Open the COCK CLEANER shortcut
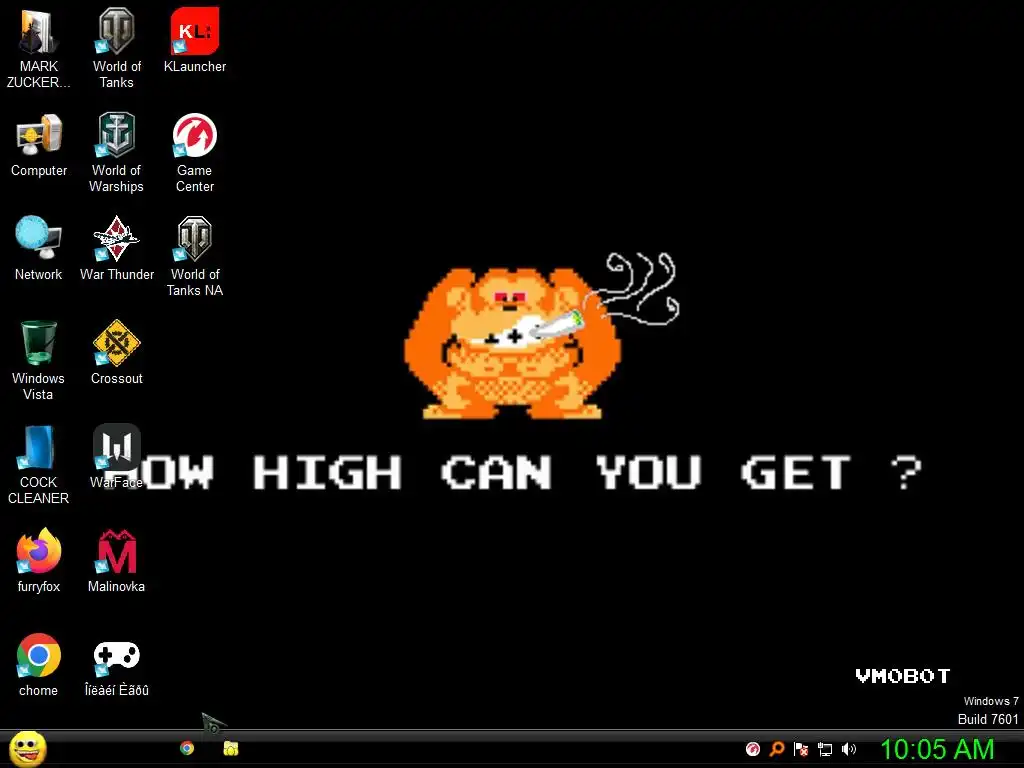Image resolution: width=1024 pixels, height=768 pixels. click(x=39, y=447)
